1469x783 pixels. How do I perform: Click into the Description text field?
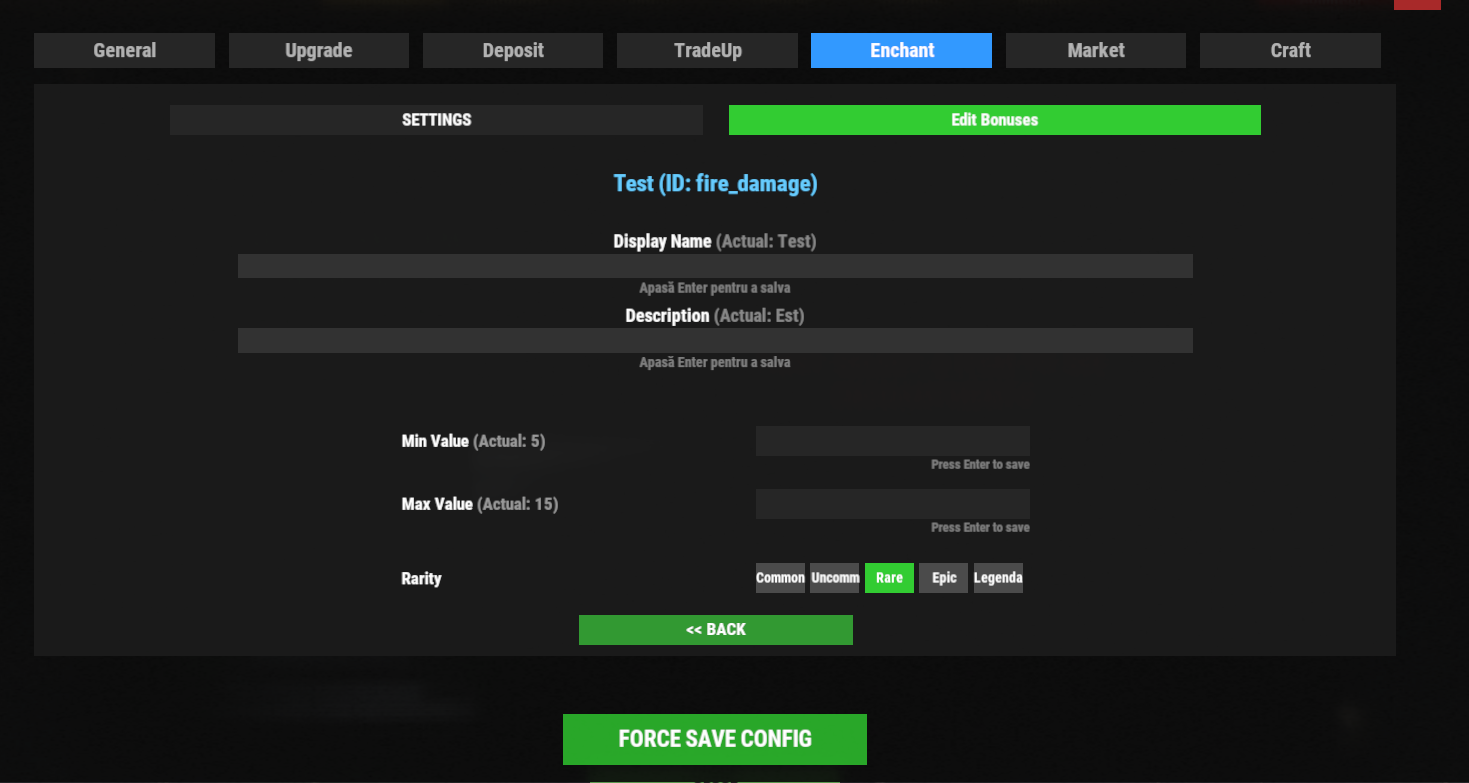tap(715, 340)
